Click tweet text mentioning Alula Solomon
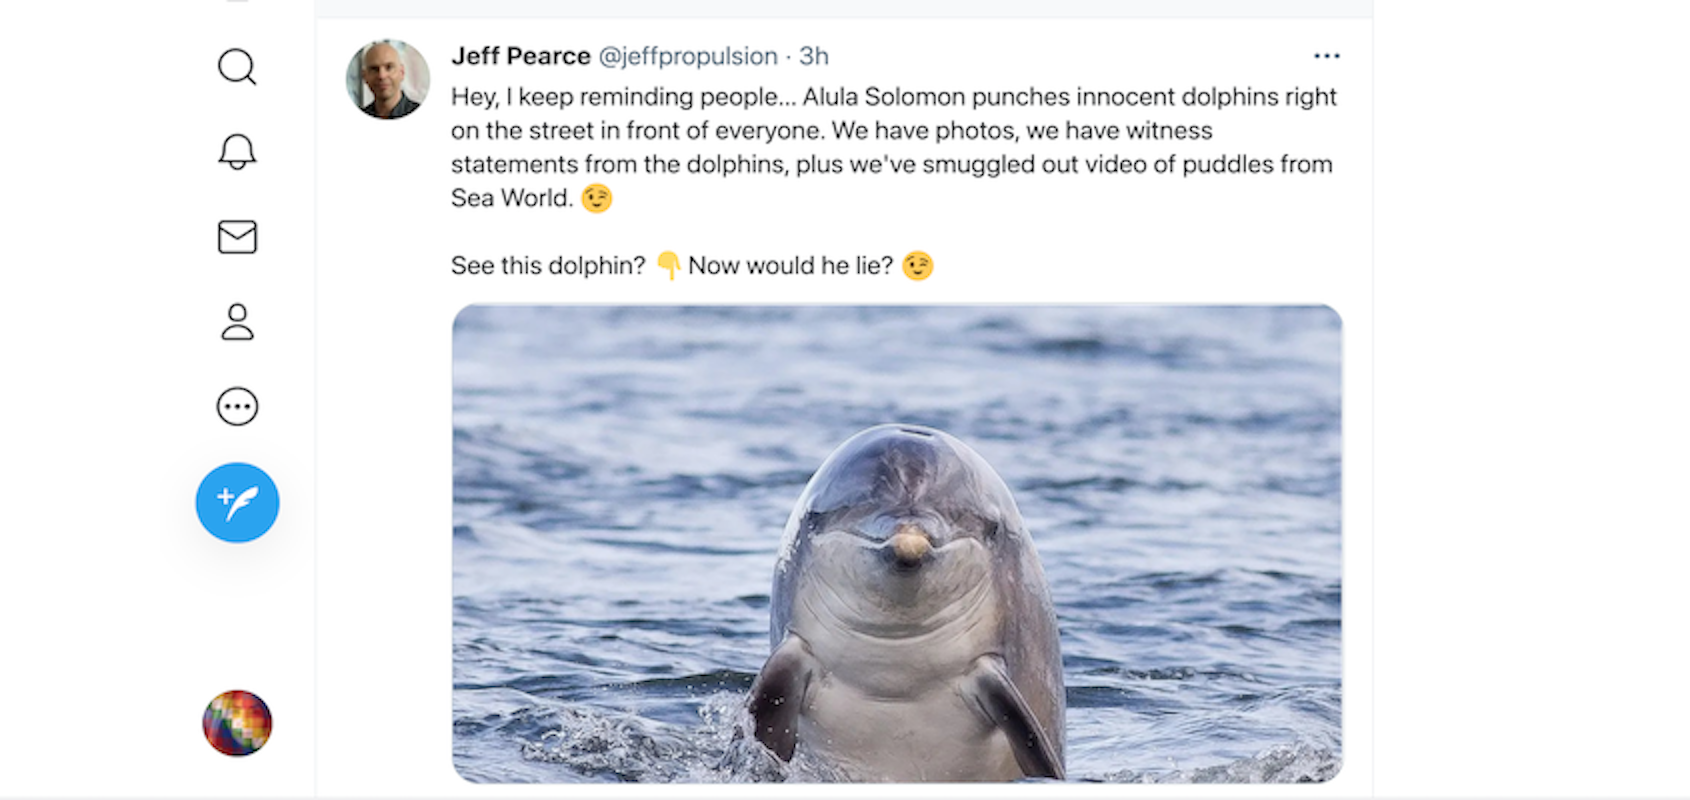 coord(894,147)
